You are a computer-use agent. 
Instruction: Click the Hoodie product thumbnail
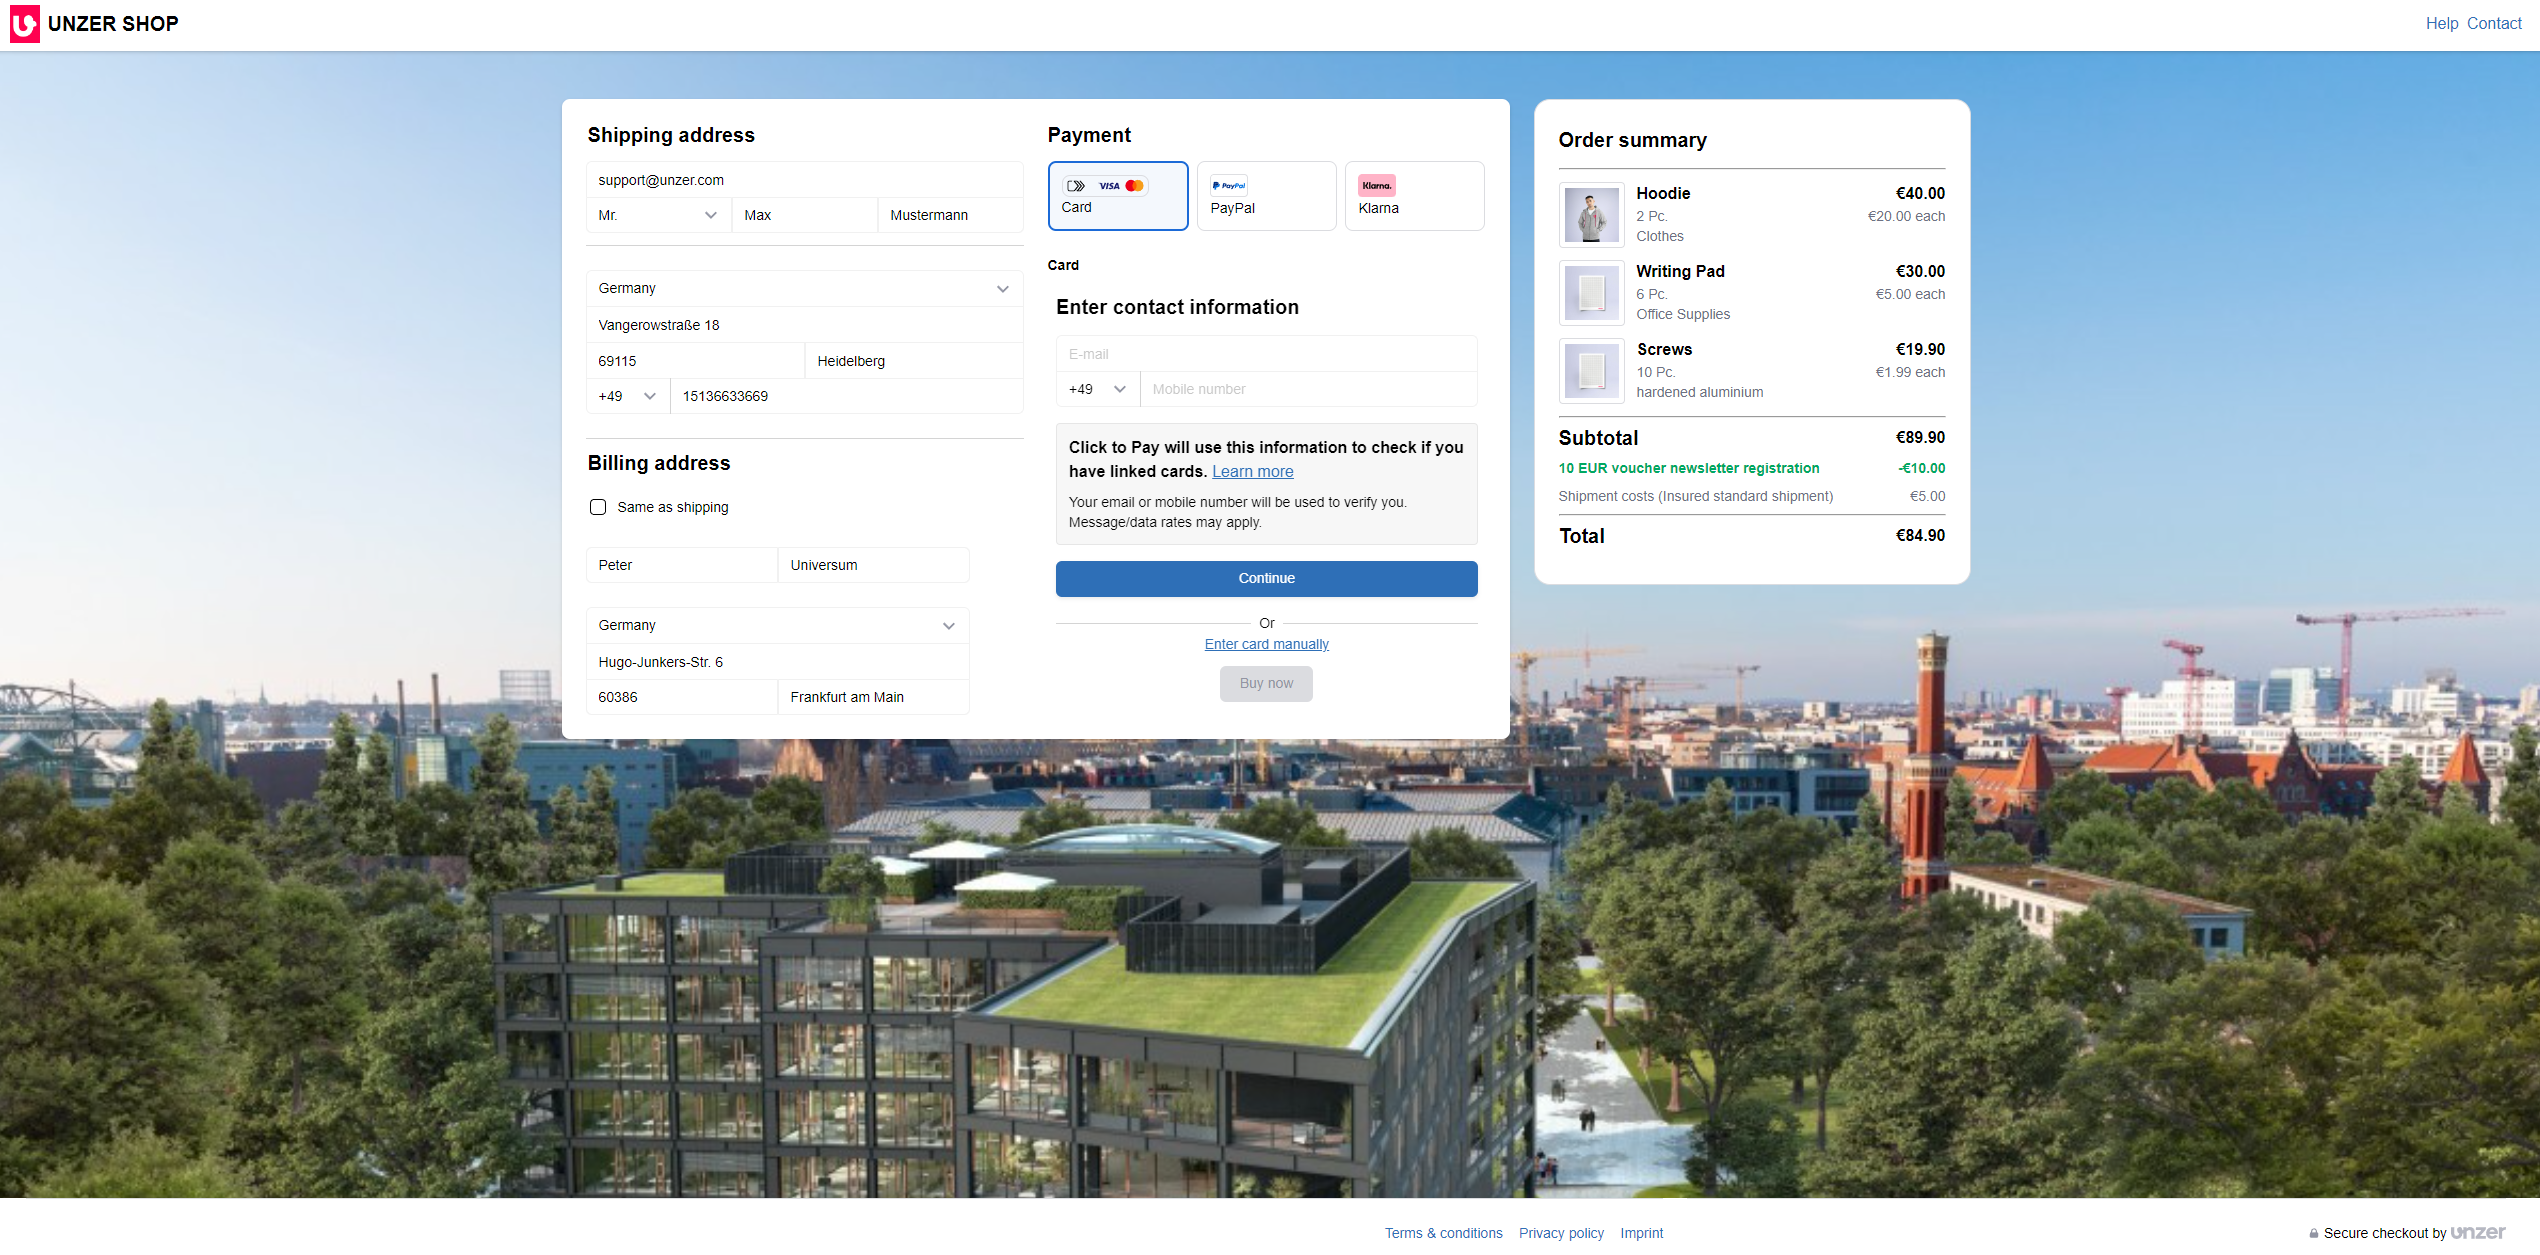(1592, 214)
